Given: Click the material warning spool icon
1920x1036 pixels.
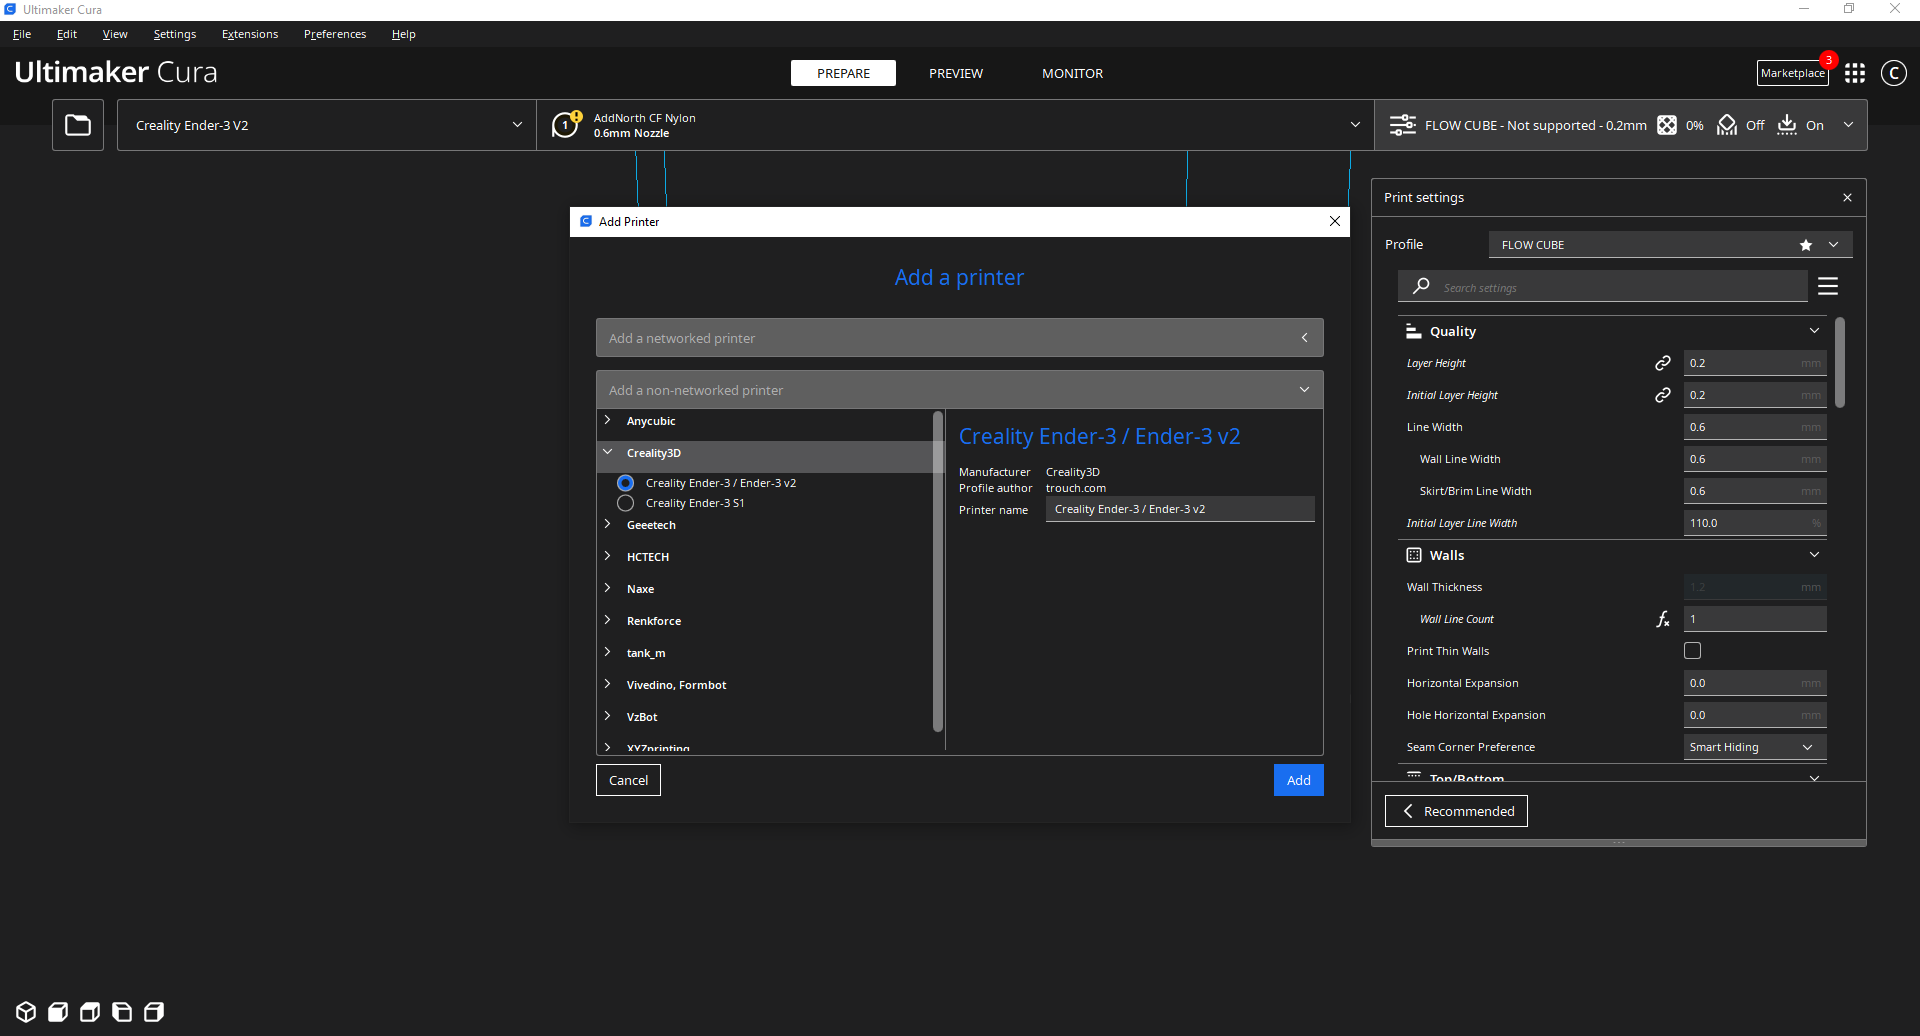Looking at the screenshot, I should [566, 124].
